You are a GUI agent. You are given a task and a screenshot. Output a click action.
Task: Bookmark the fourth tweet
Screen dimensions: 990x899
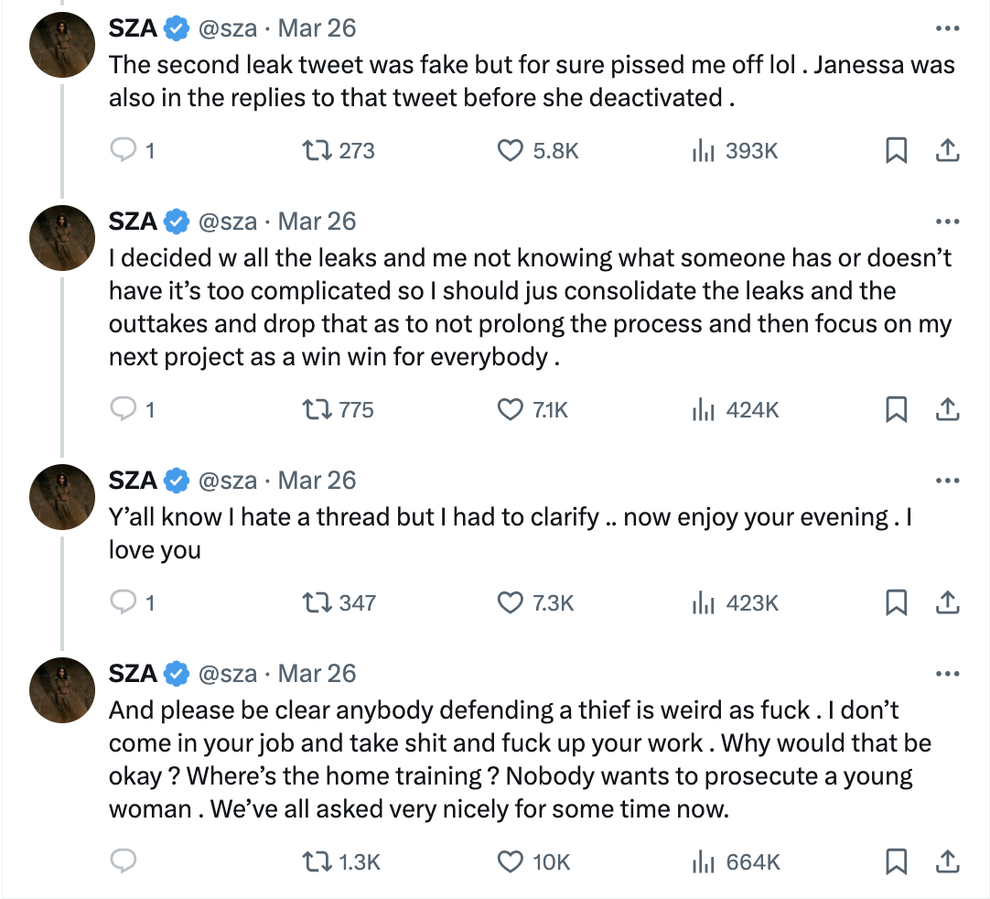(896, 860)
